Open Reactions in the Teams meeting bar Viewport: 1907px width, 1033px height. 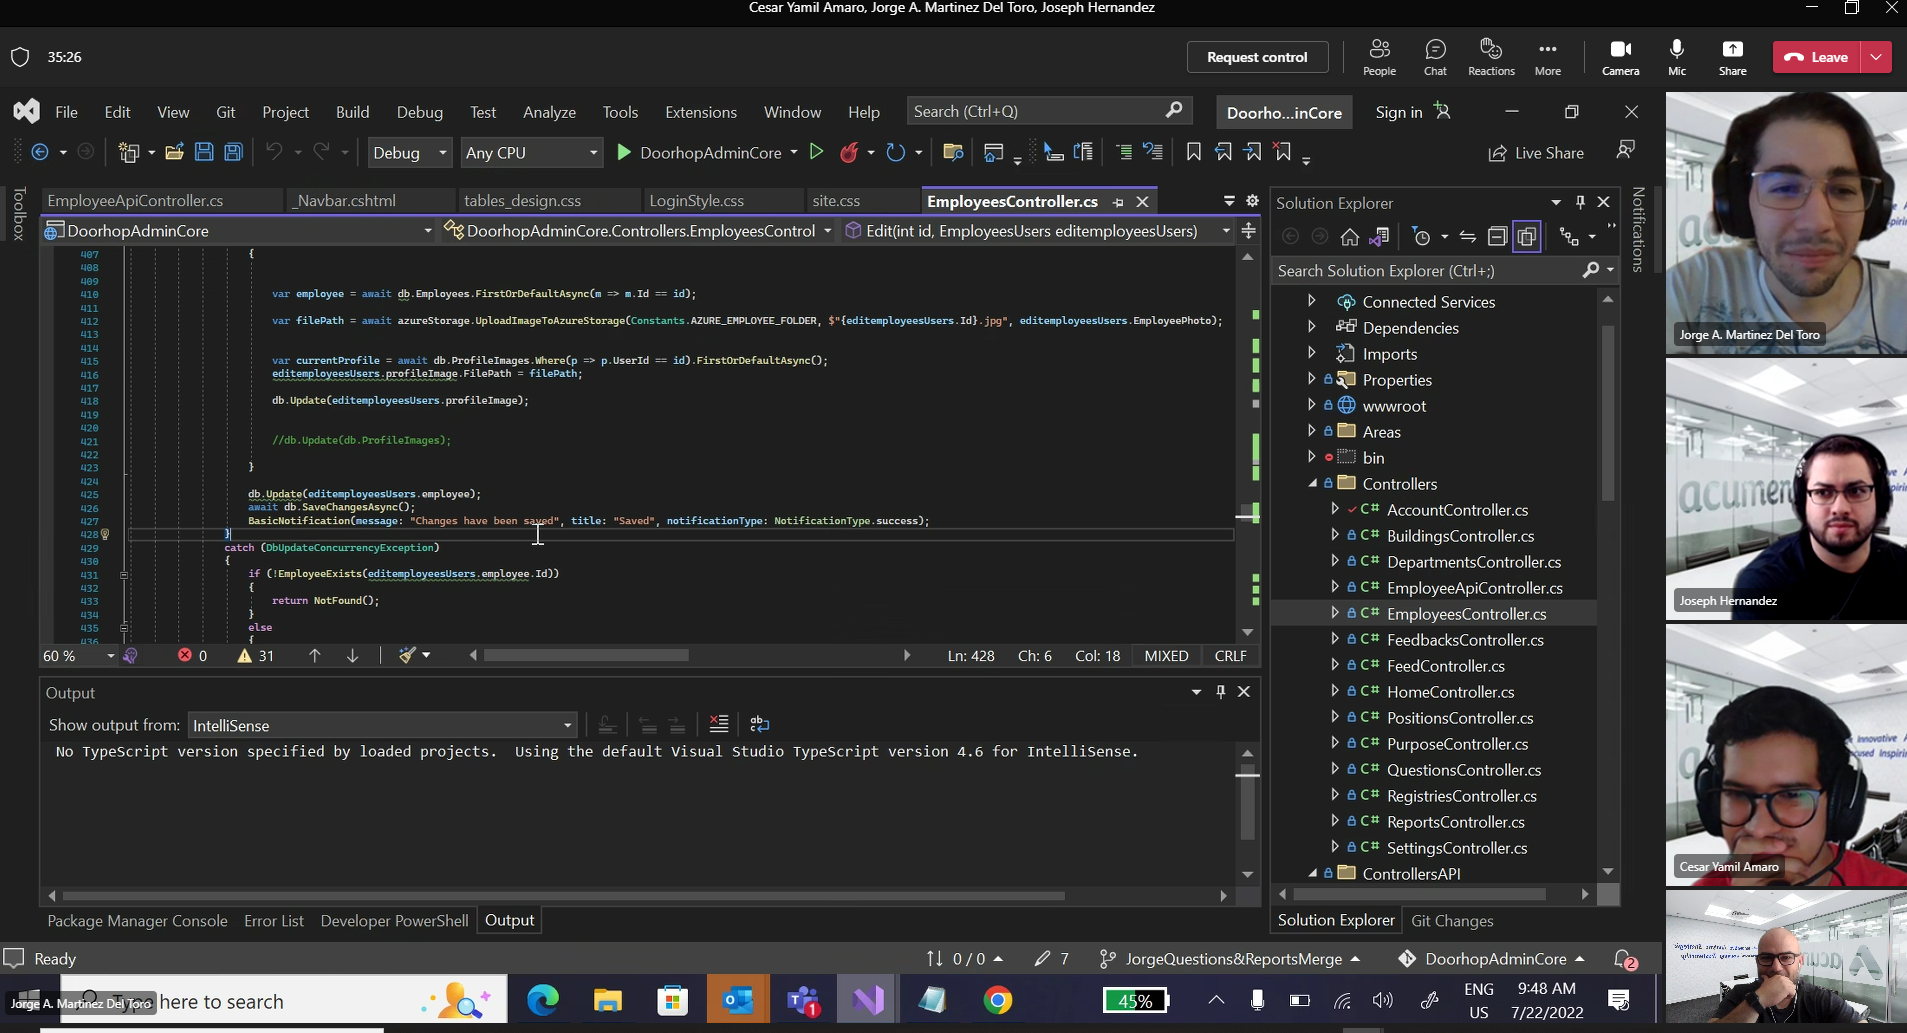(1491, 57)
